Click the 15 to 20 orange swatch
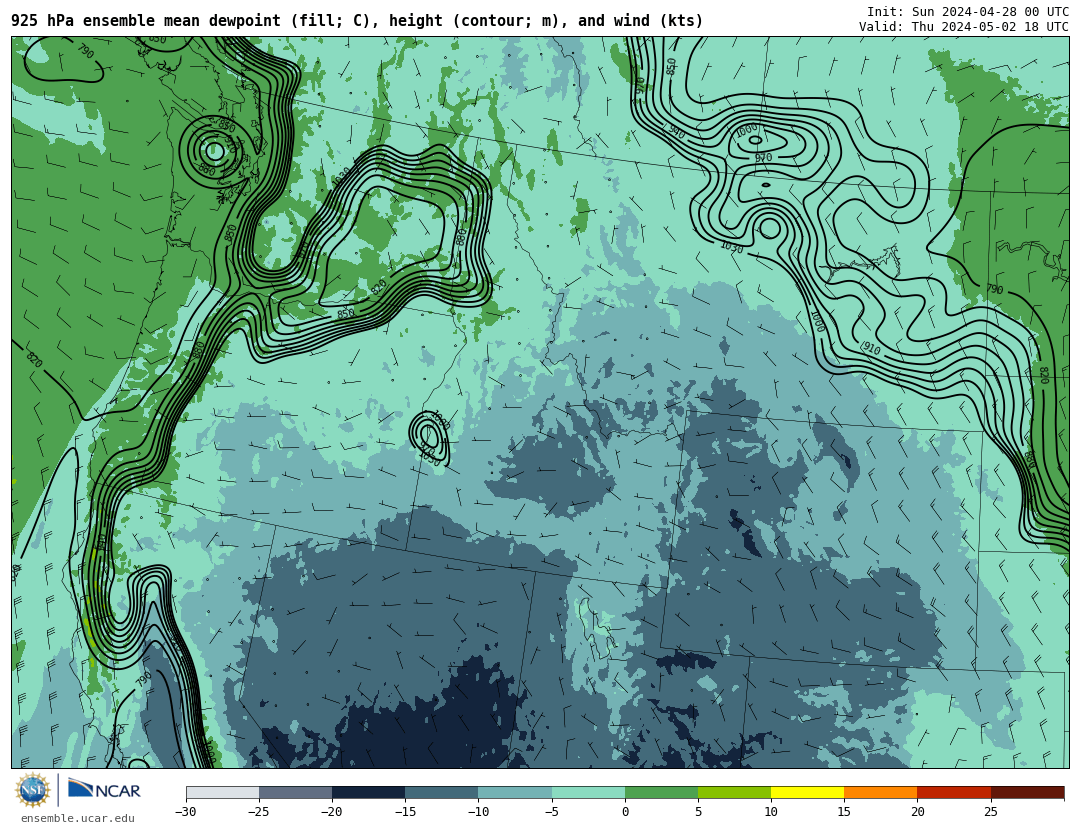This screenshot has width=1080, height=831. [881, 792]
